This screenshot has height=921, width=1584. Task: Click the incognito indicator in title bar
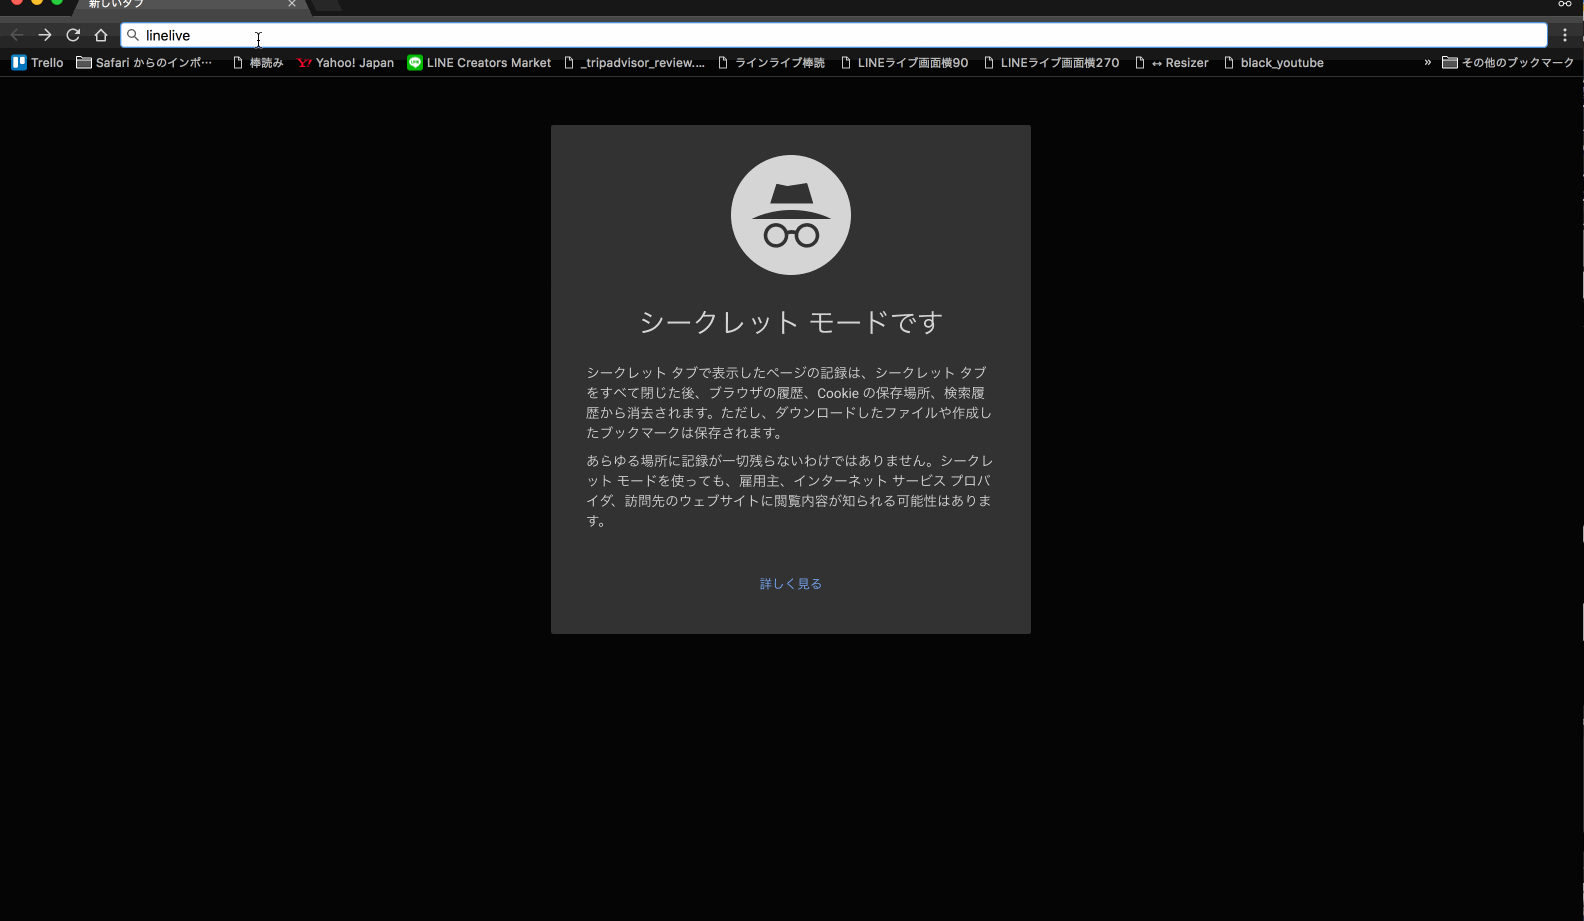(x=1565, y=4)
